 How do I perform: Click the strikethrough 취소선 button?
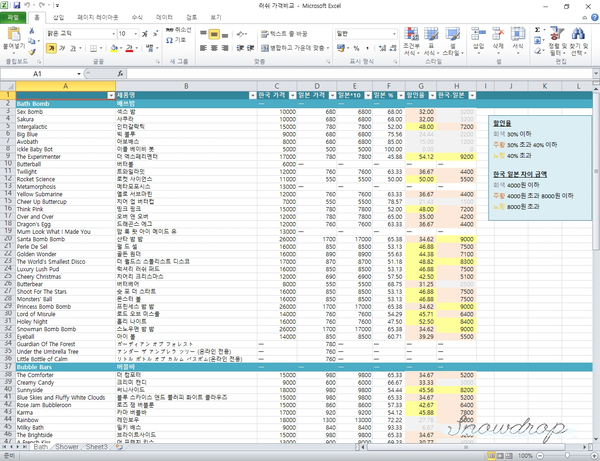[x=178, y=30]
